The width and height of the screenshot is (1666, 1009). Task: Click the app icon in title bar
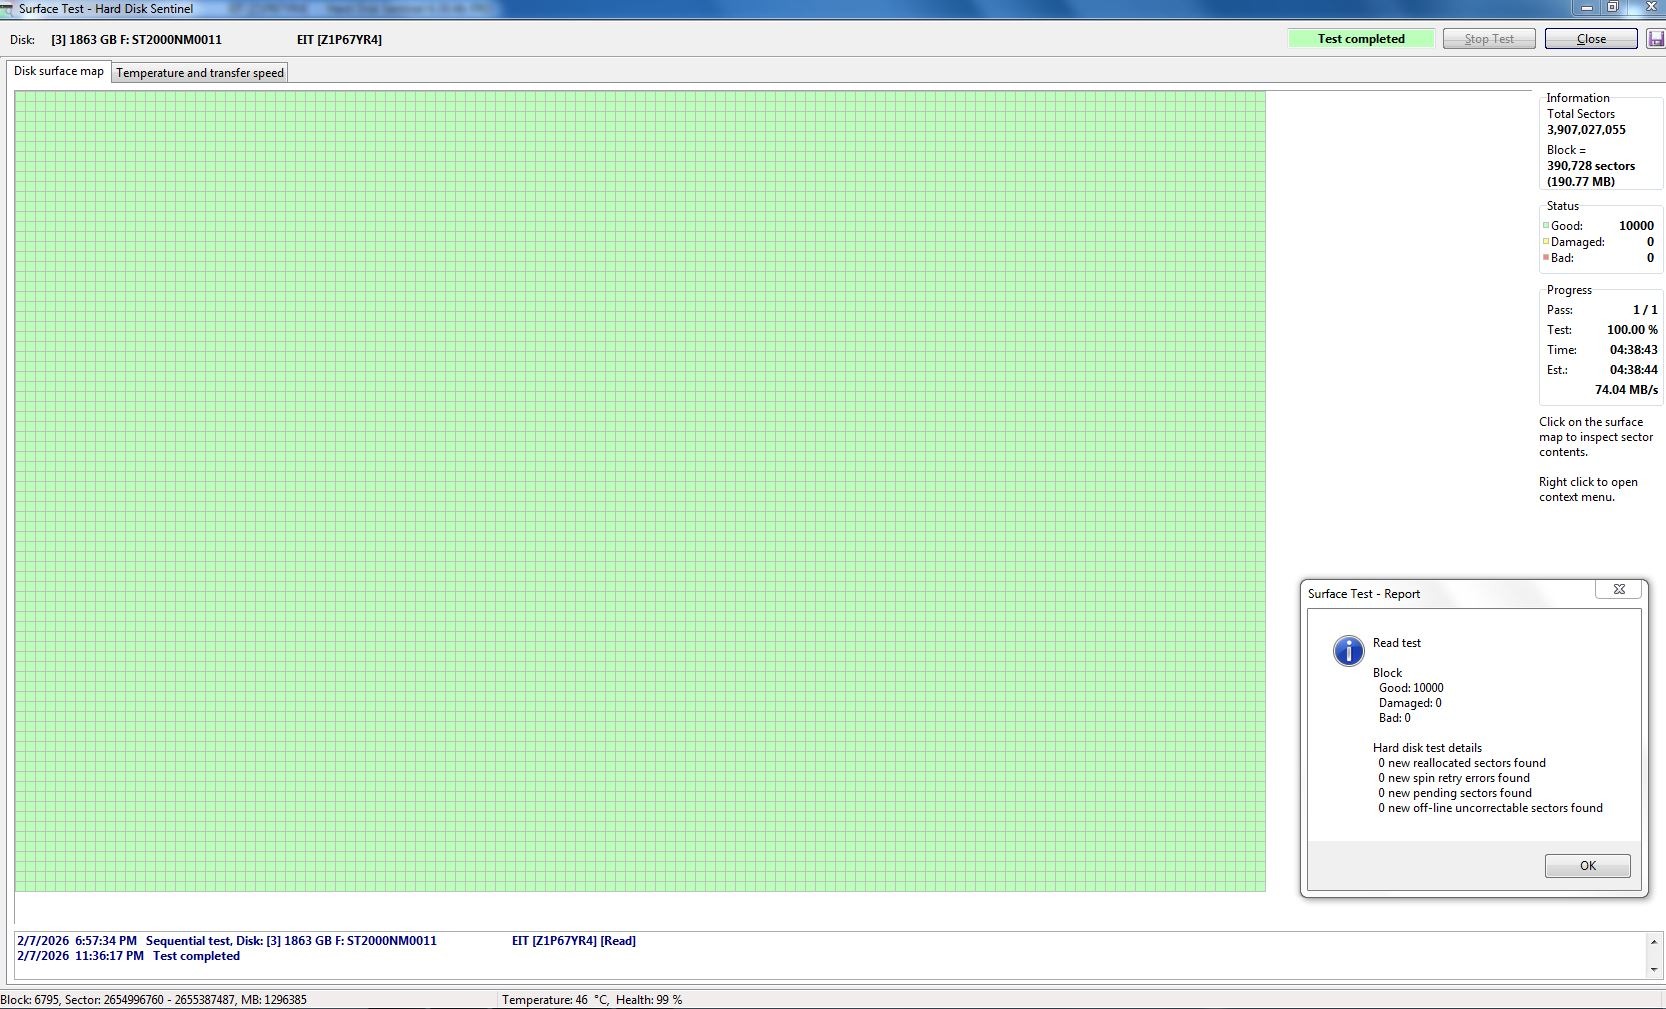pos(8,9)
